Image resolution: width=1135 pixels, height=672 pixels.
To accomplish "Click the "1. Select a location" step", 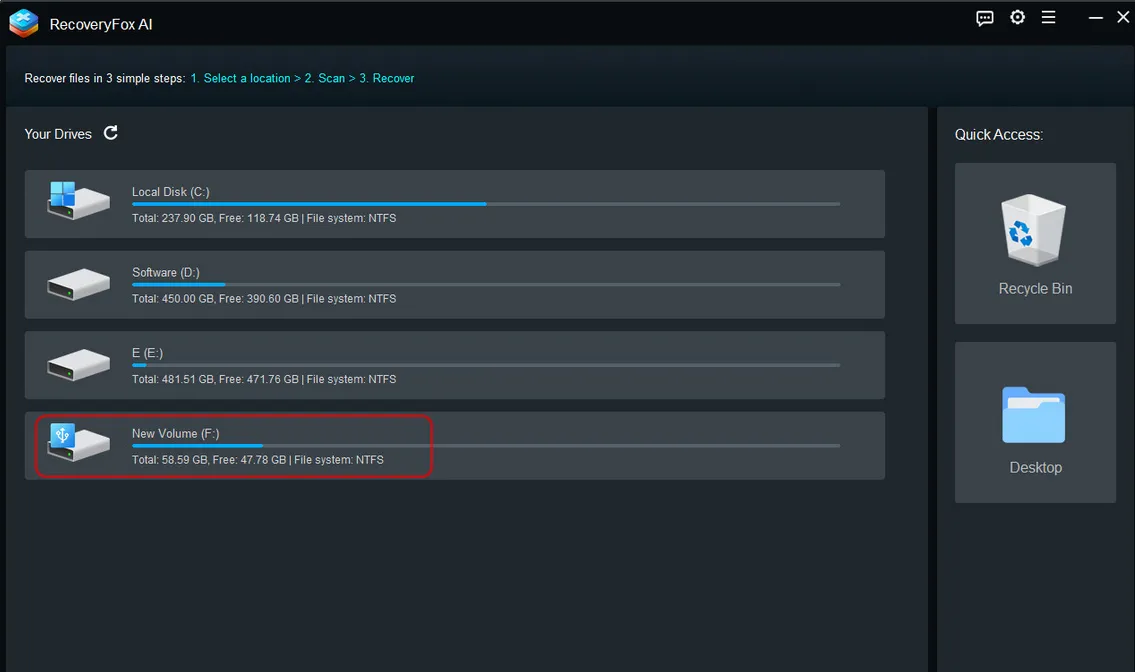I will coord(240,78).
